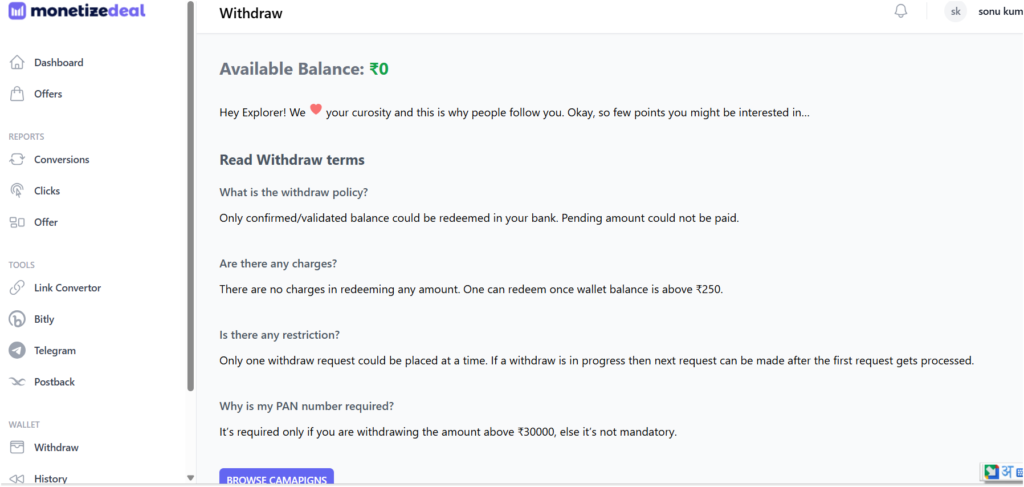Click the Telegram paper plane icon

17,351
